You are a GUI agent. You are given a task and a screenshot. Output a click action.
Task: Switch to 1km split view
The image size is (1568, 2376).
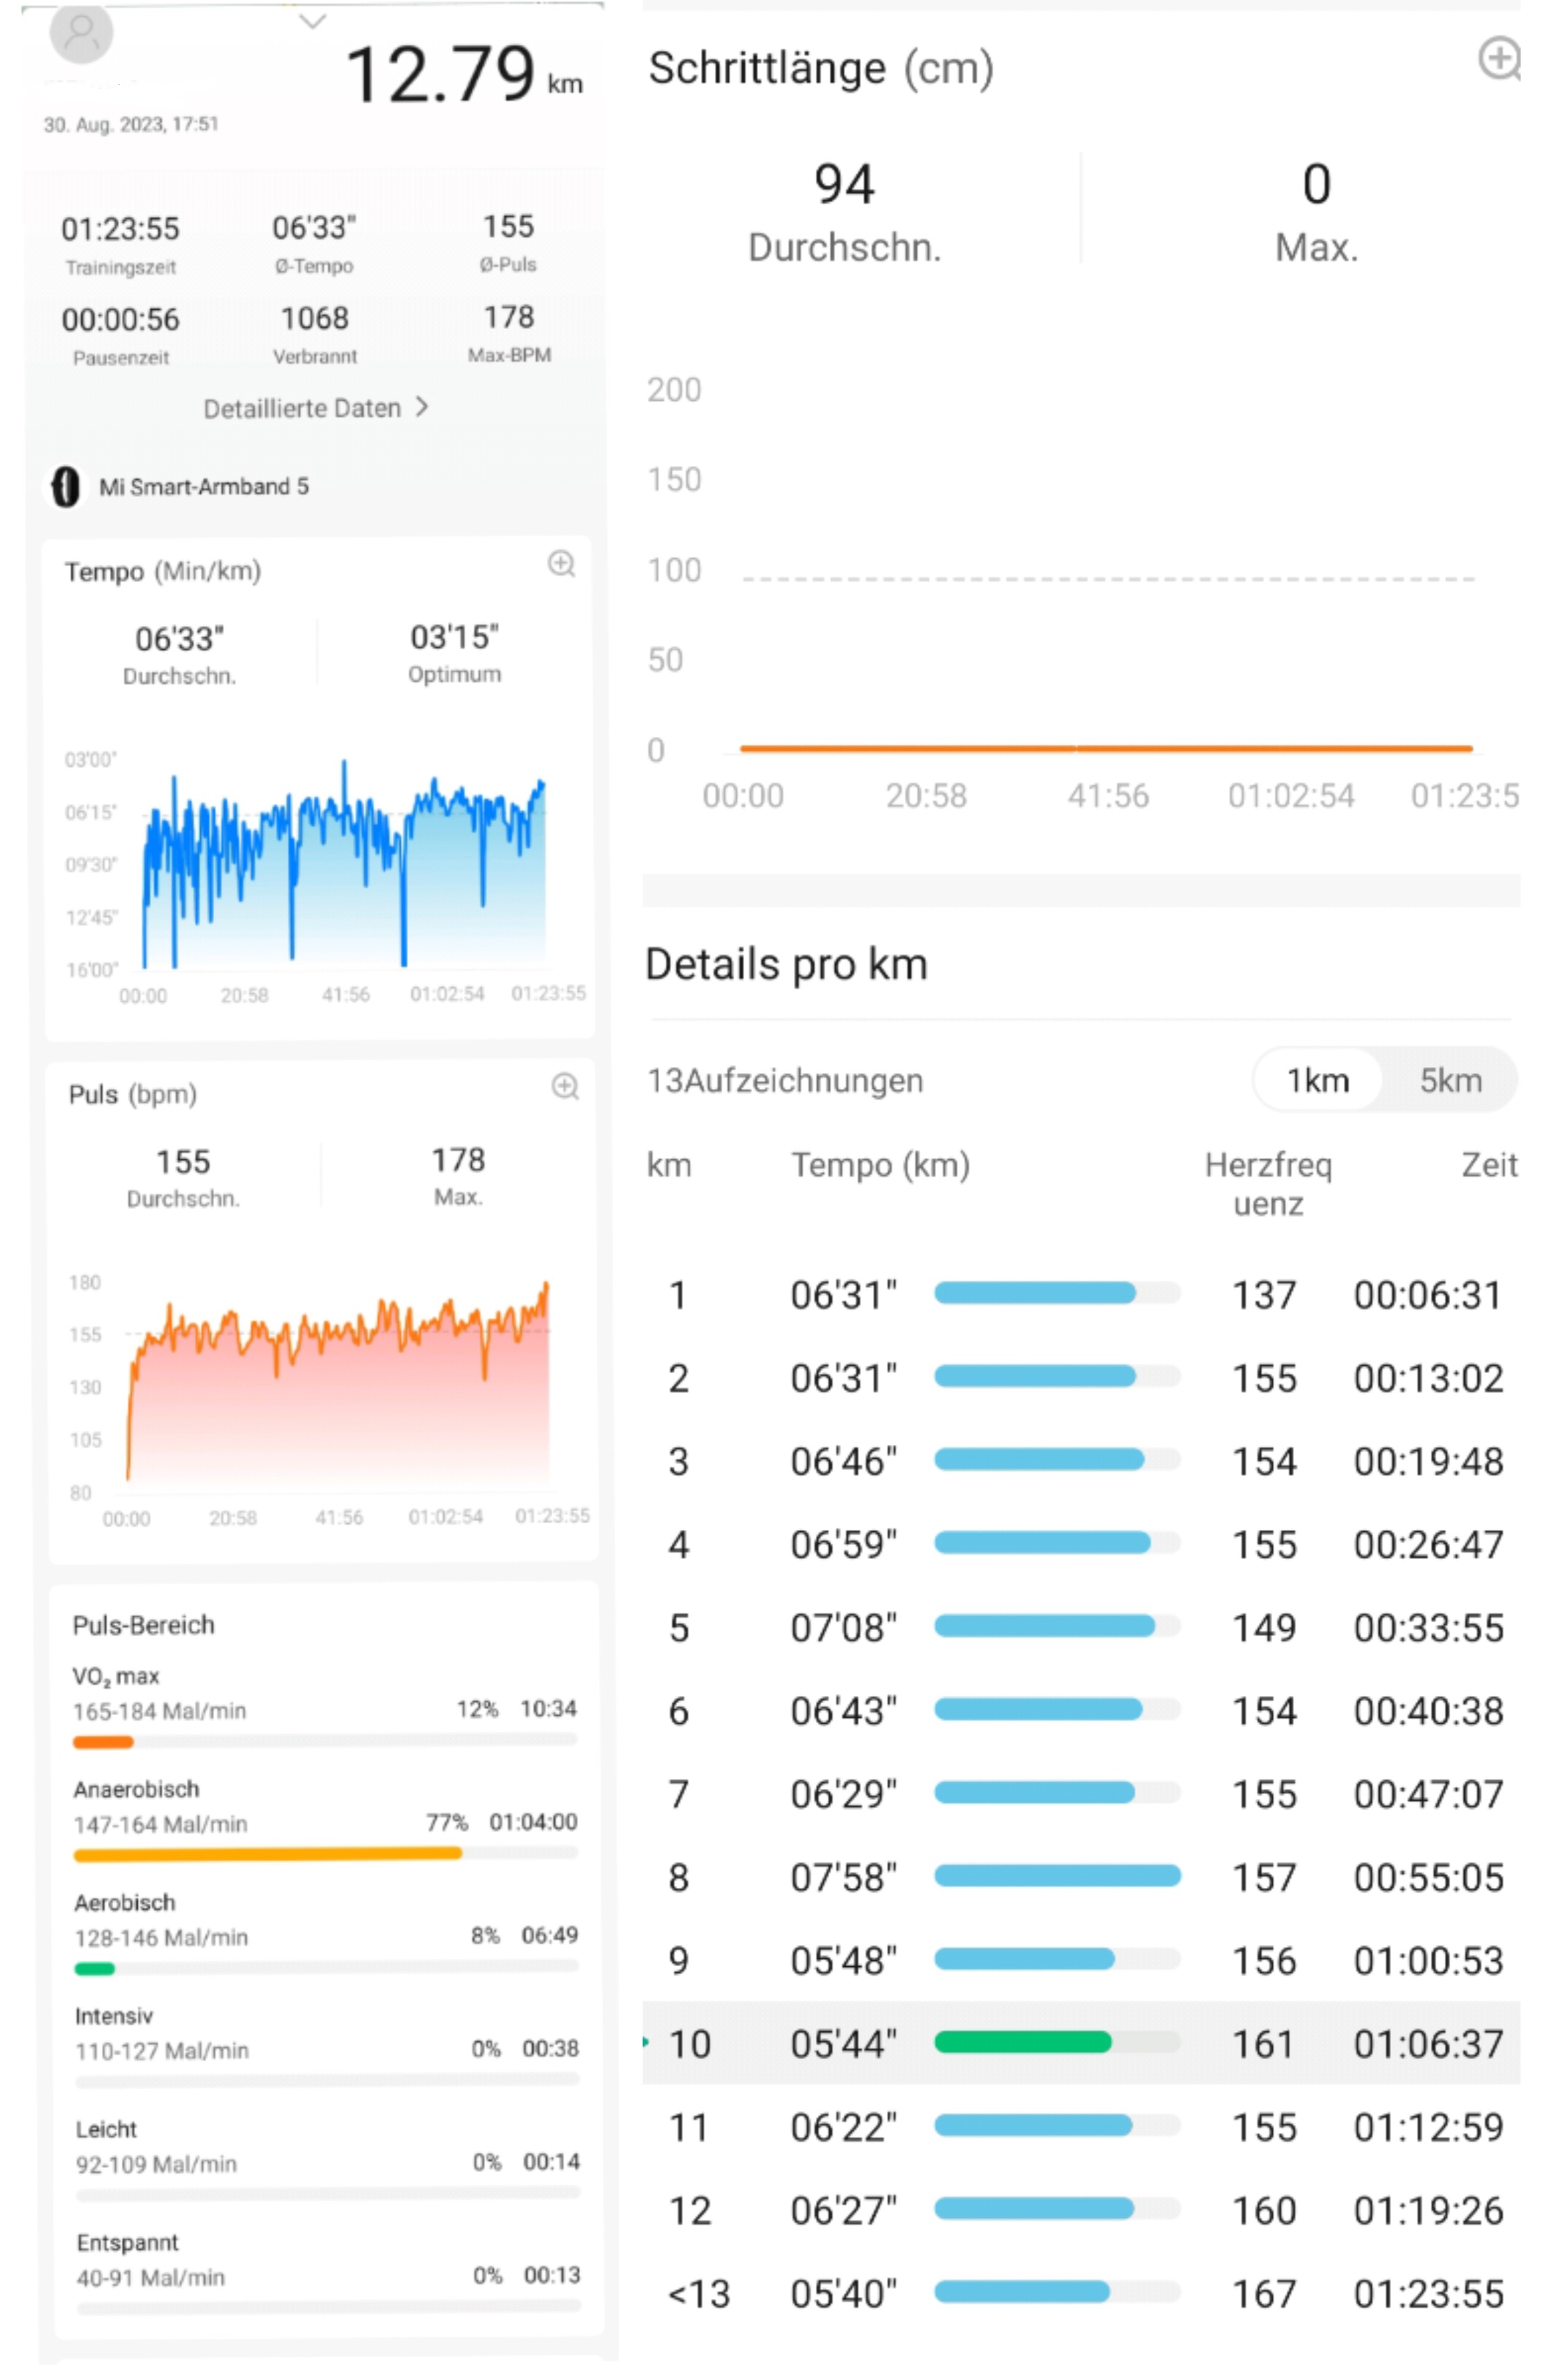[x=1317, y=1081]
